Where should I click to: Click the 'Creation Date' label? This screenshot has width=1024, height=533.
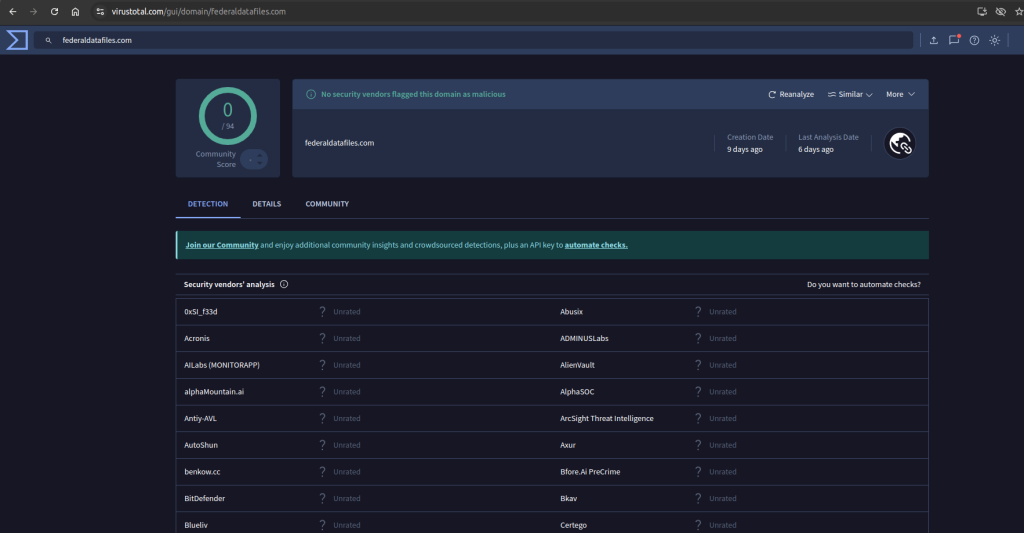(750, 137)
